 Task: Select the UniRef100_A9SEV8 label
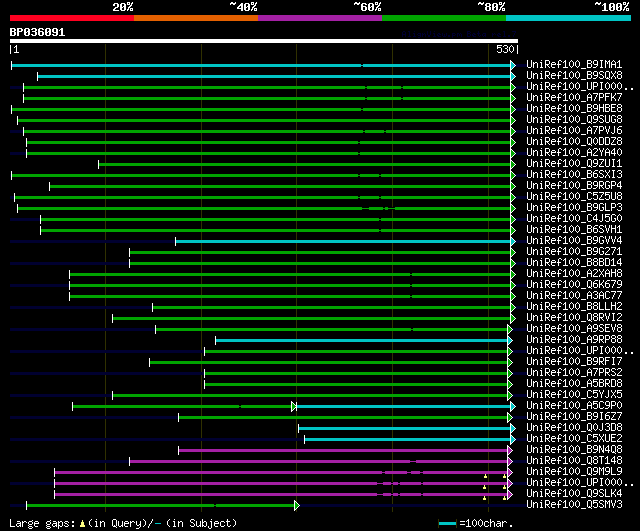tap(574, 329)
